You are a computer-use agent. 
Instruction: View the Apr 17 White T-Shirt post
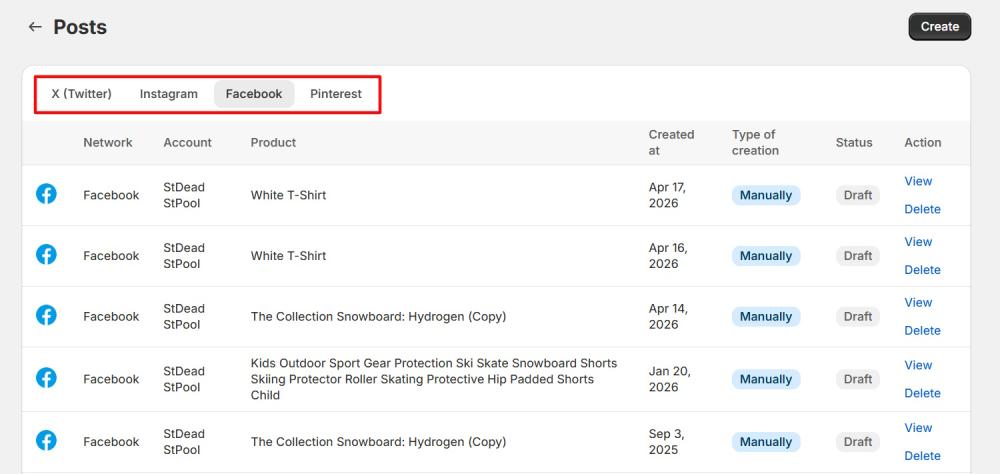pyautogui.click(x=918, y=181)
